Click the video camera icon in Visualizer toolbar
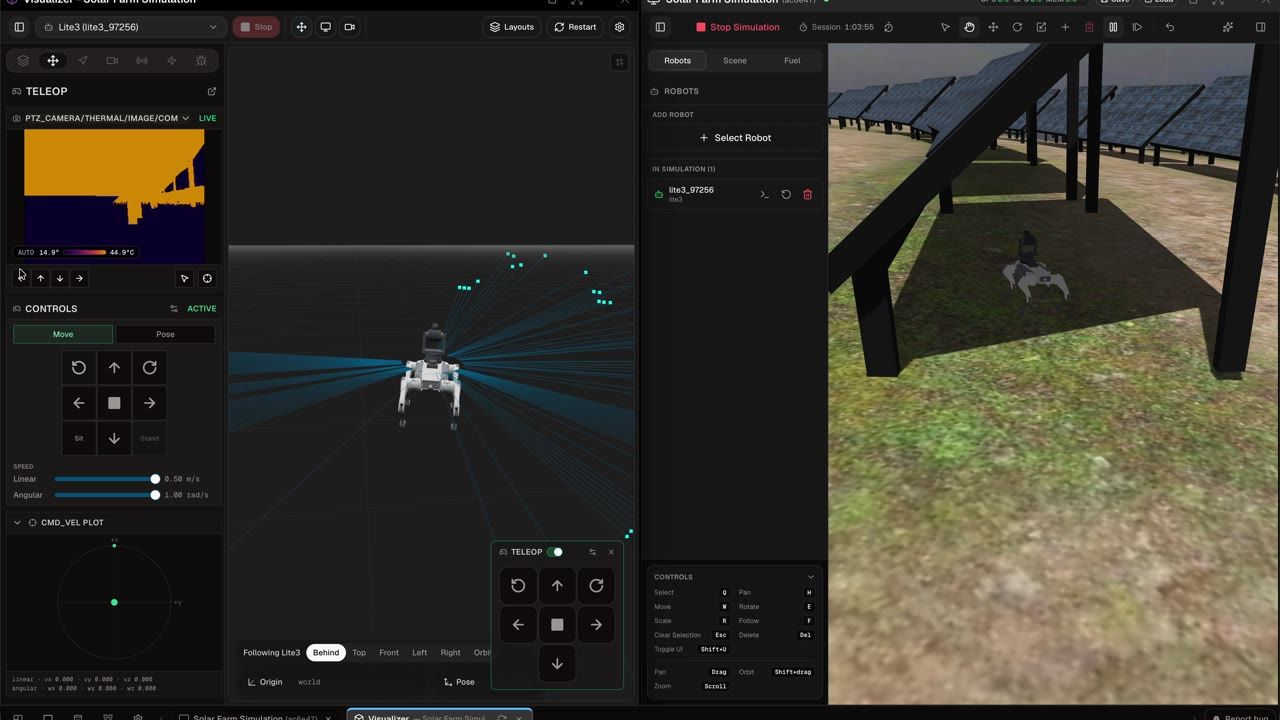Image resolution: width=1280 pixels, height=720 pixels. pos(349,27)
